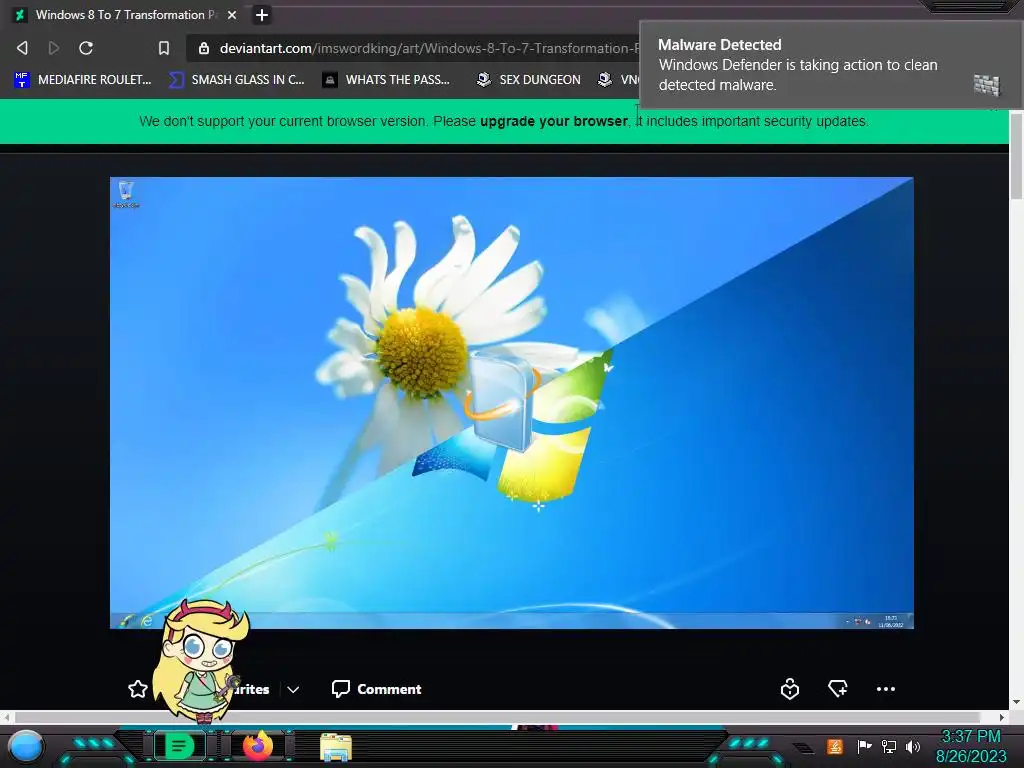
Task: Click the browser forward arrow
Action: [x=54, y=48]
